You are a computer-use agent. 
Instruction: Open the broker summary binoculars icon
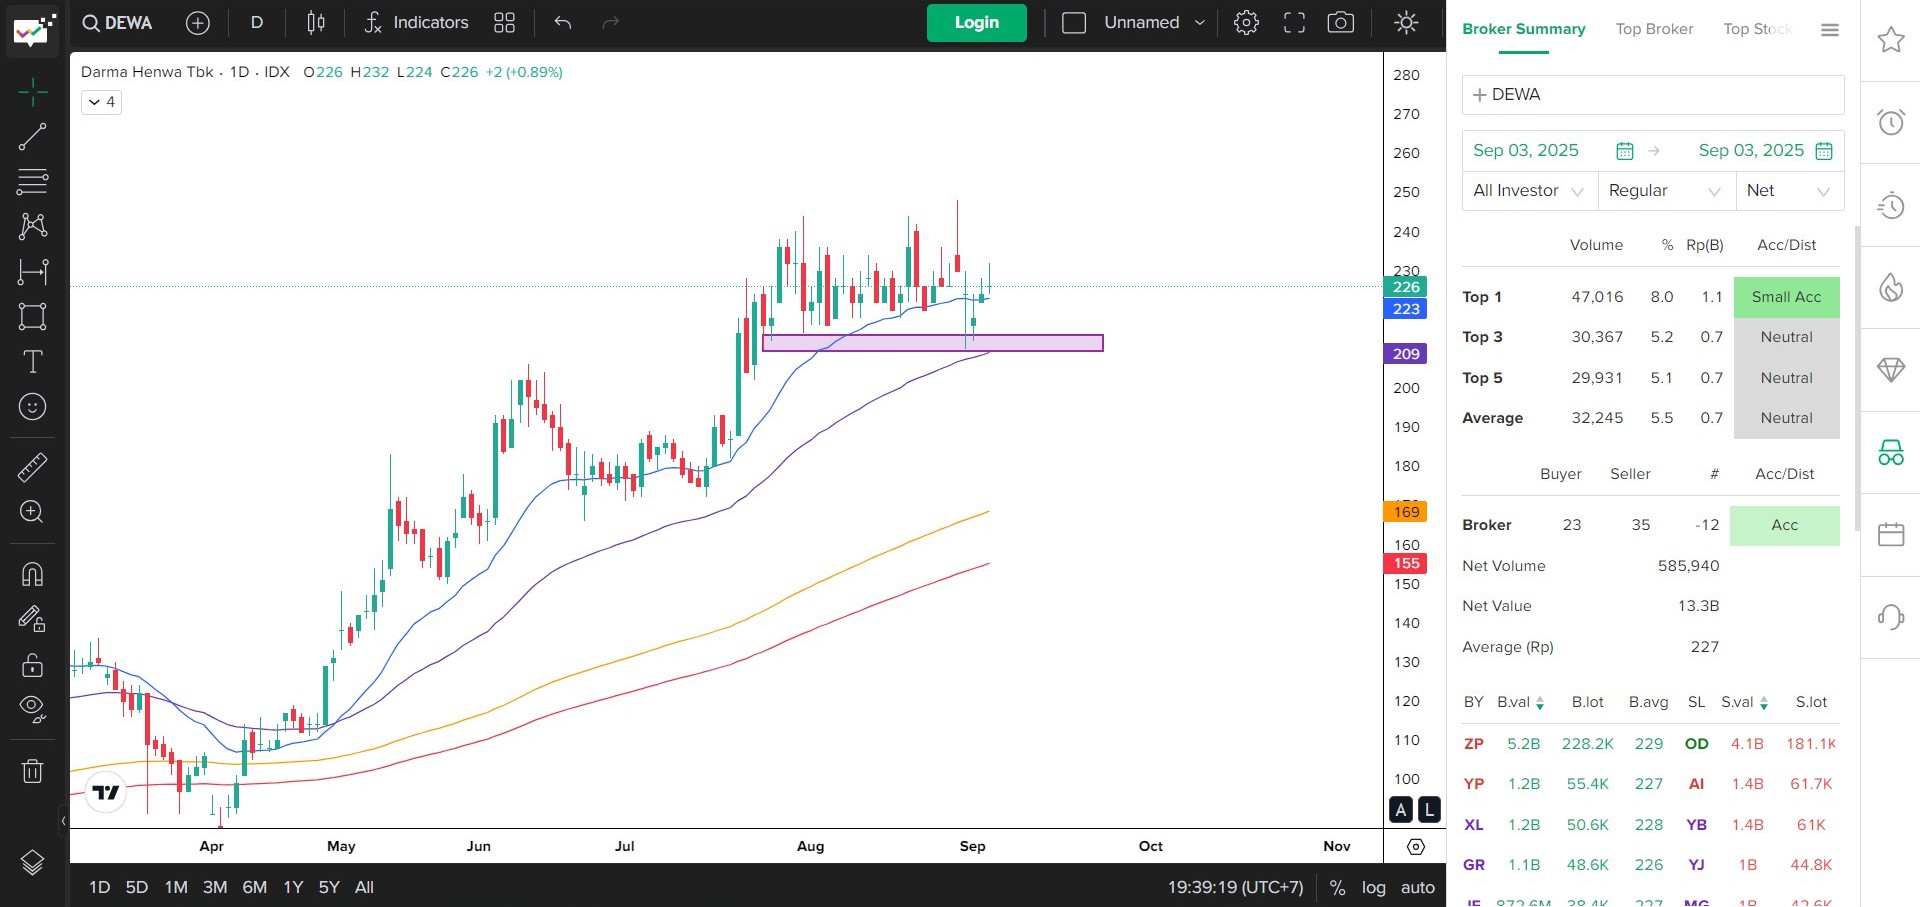1890,453
